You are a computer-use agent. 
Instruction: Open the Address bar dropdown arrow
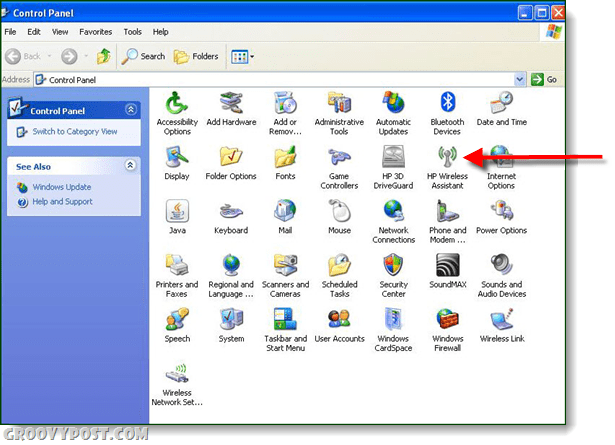click(520, 80)
